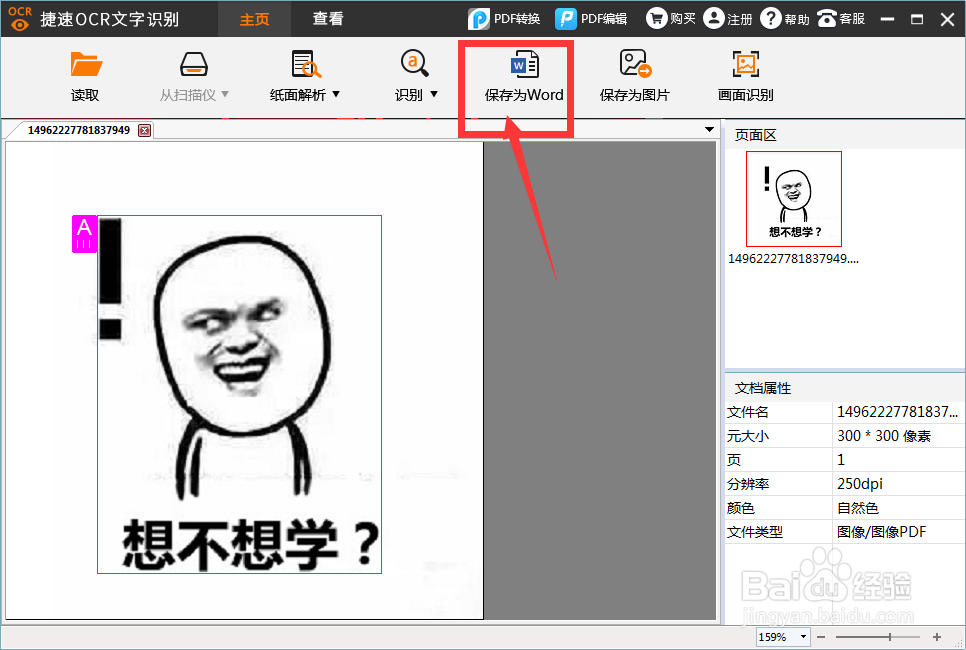Switch to the 查看 tab

328,19
